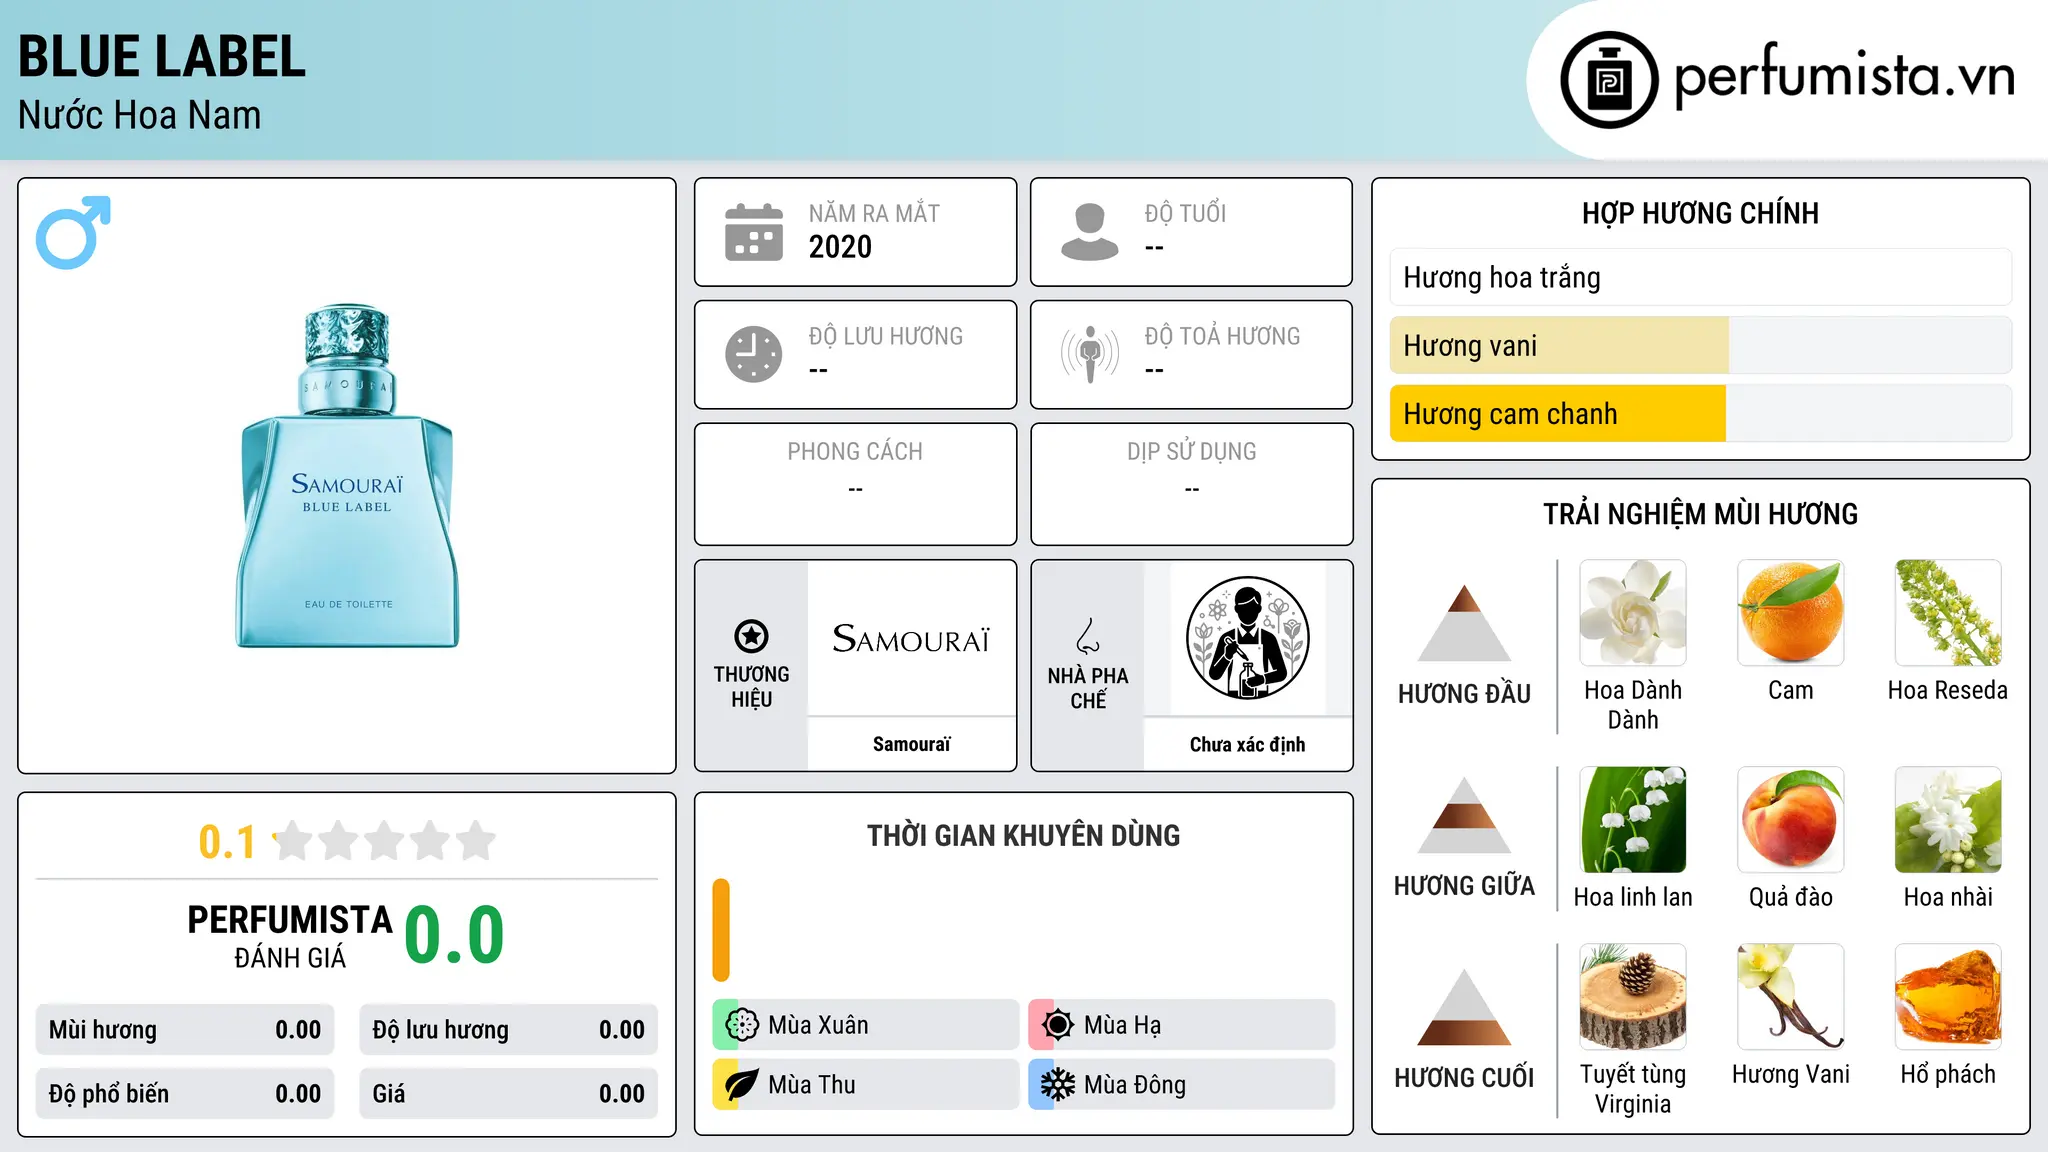Click the clock icon beside Độ lưu hương
The height and width of the screenshot is (1152, 2048).
point(754,354)
